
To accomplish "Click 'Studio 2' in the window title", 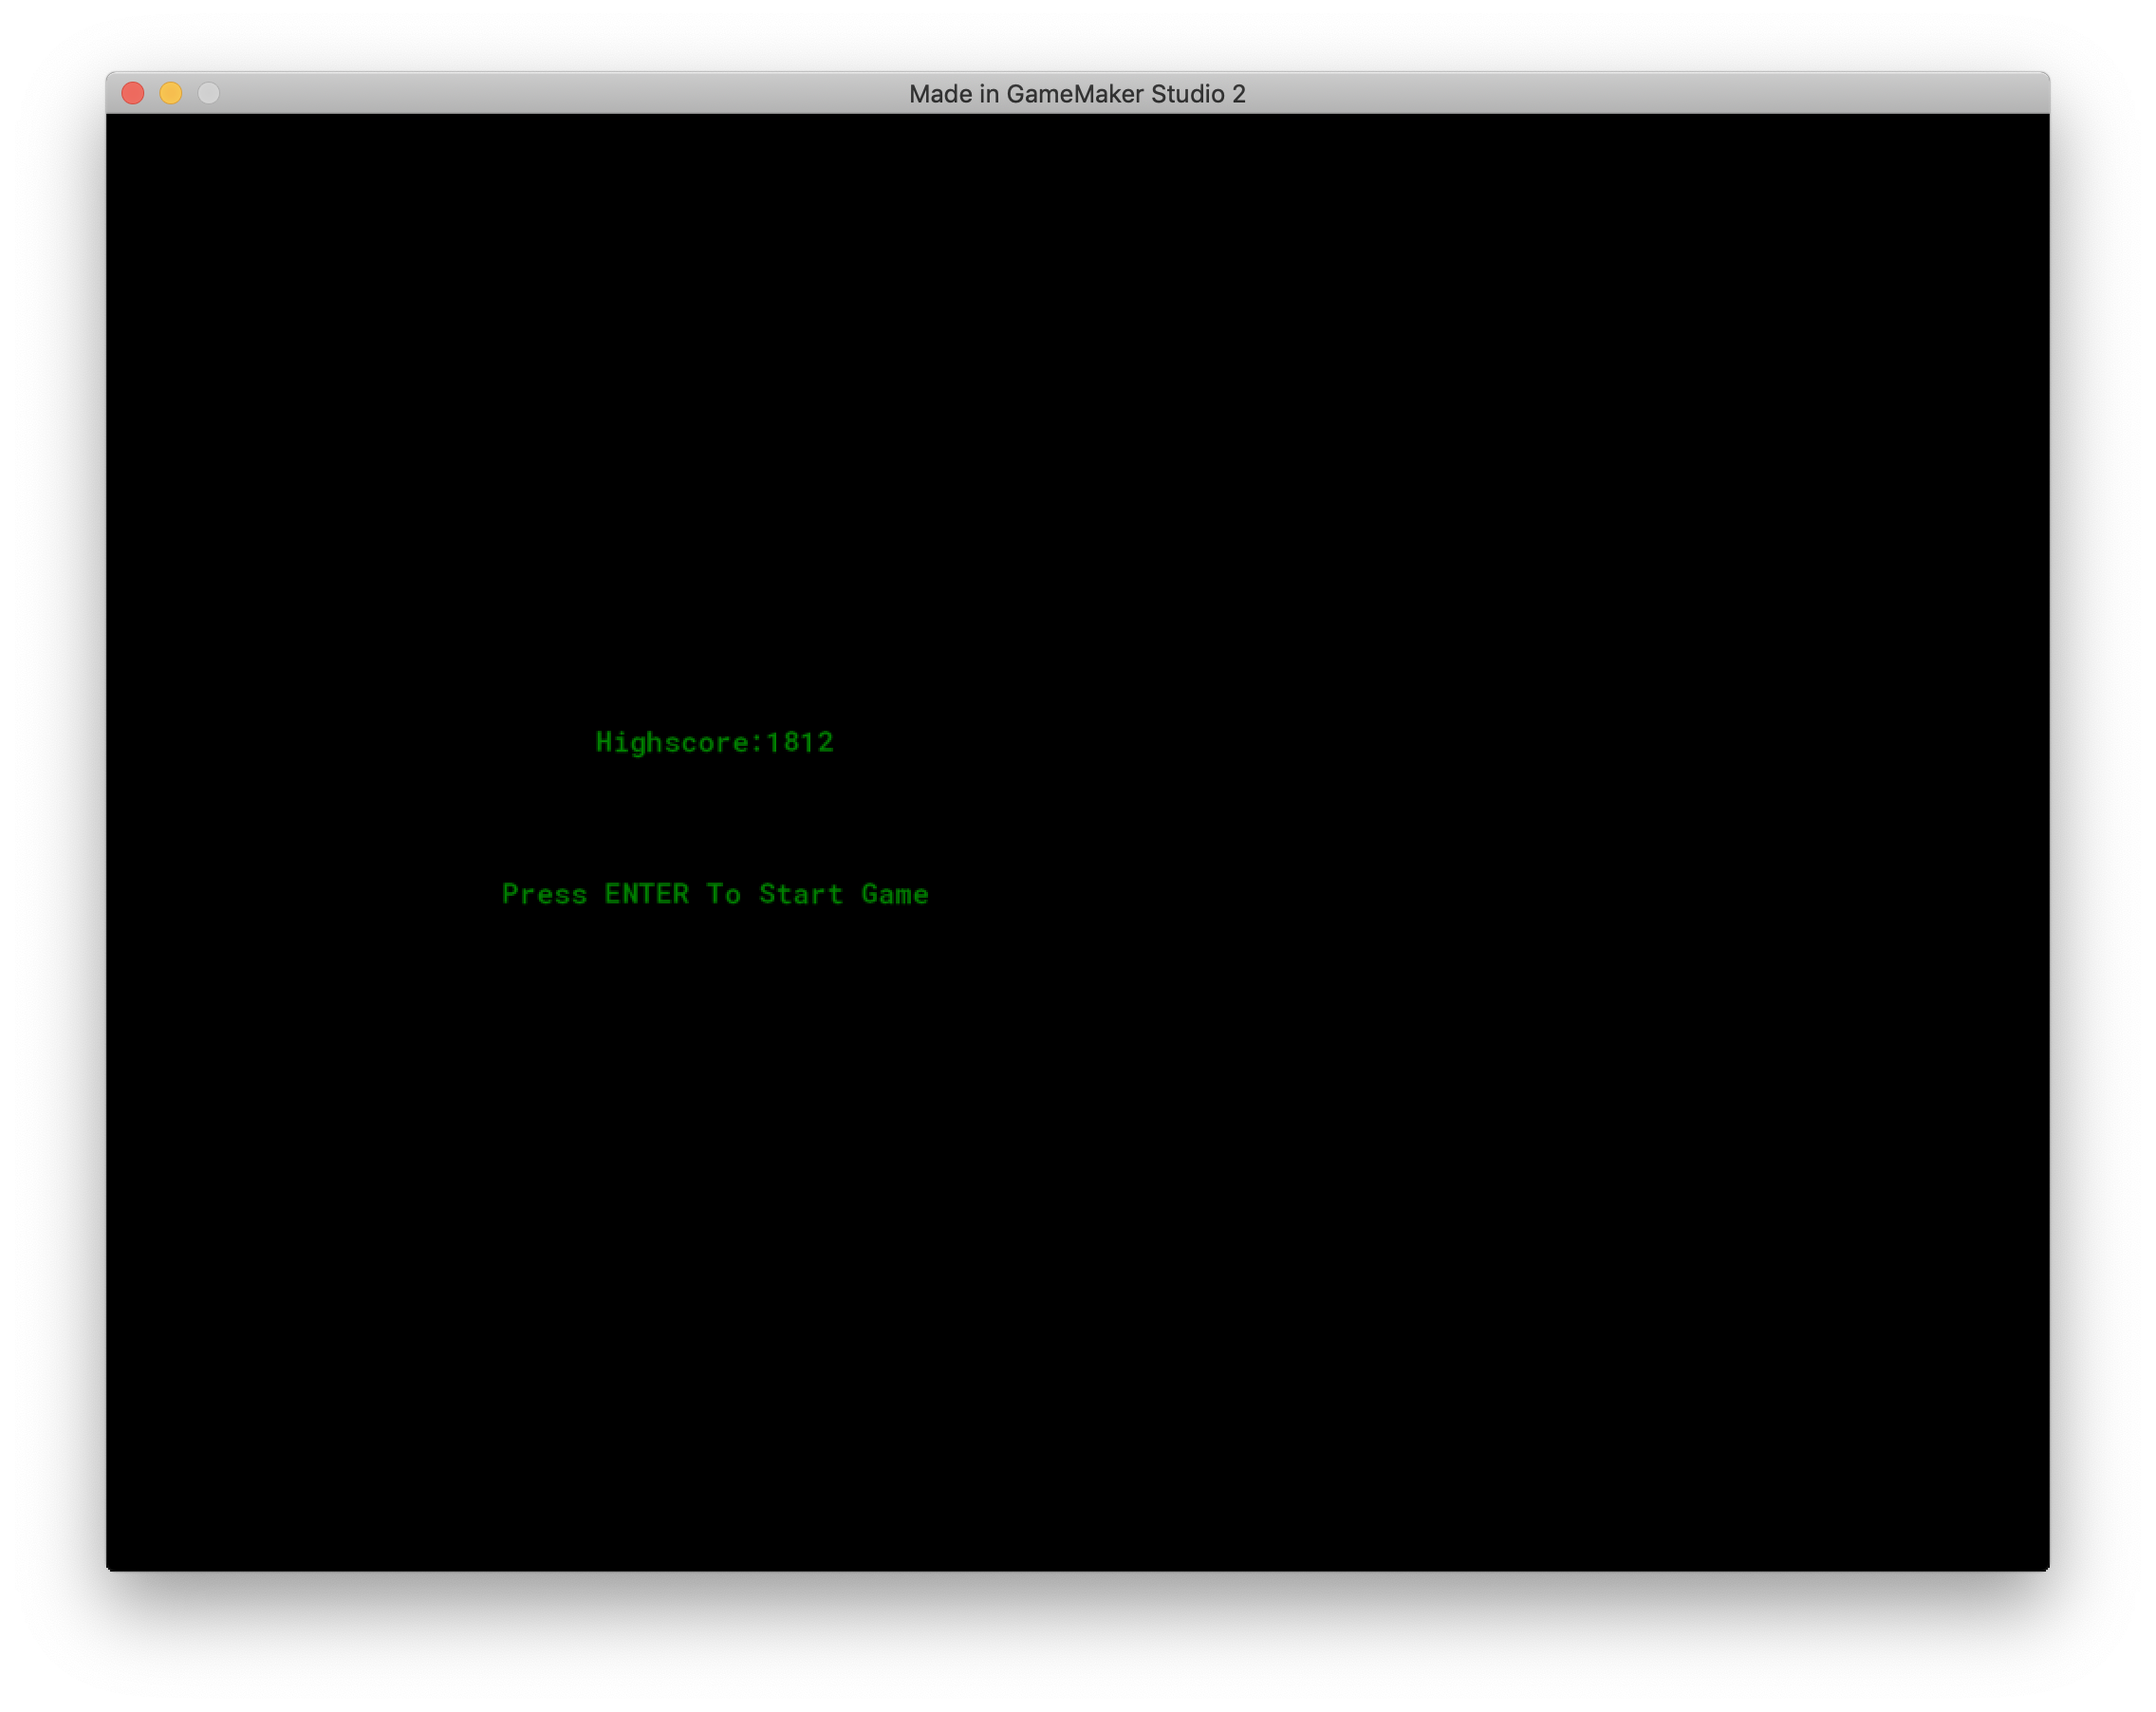I will 1198,94.
